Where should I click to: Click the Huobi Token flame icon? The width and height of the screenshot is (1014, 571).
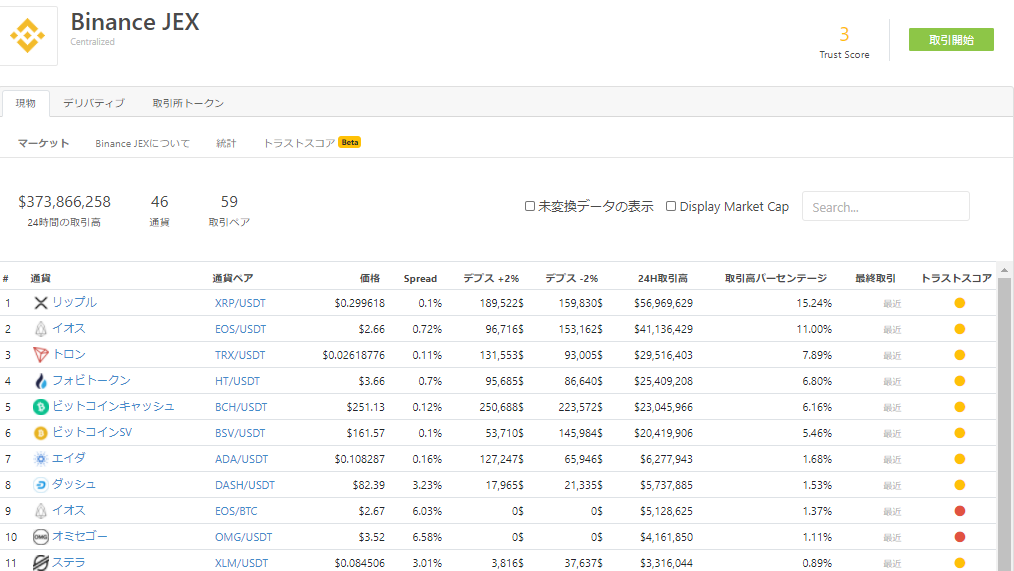pyautogui.click(x=41, y=381)
